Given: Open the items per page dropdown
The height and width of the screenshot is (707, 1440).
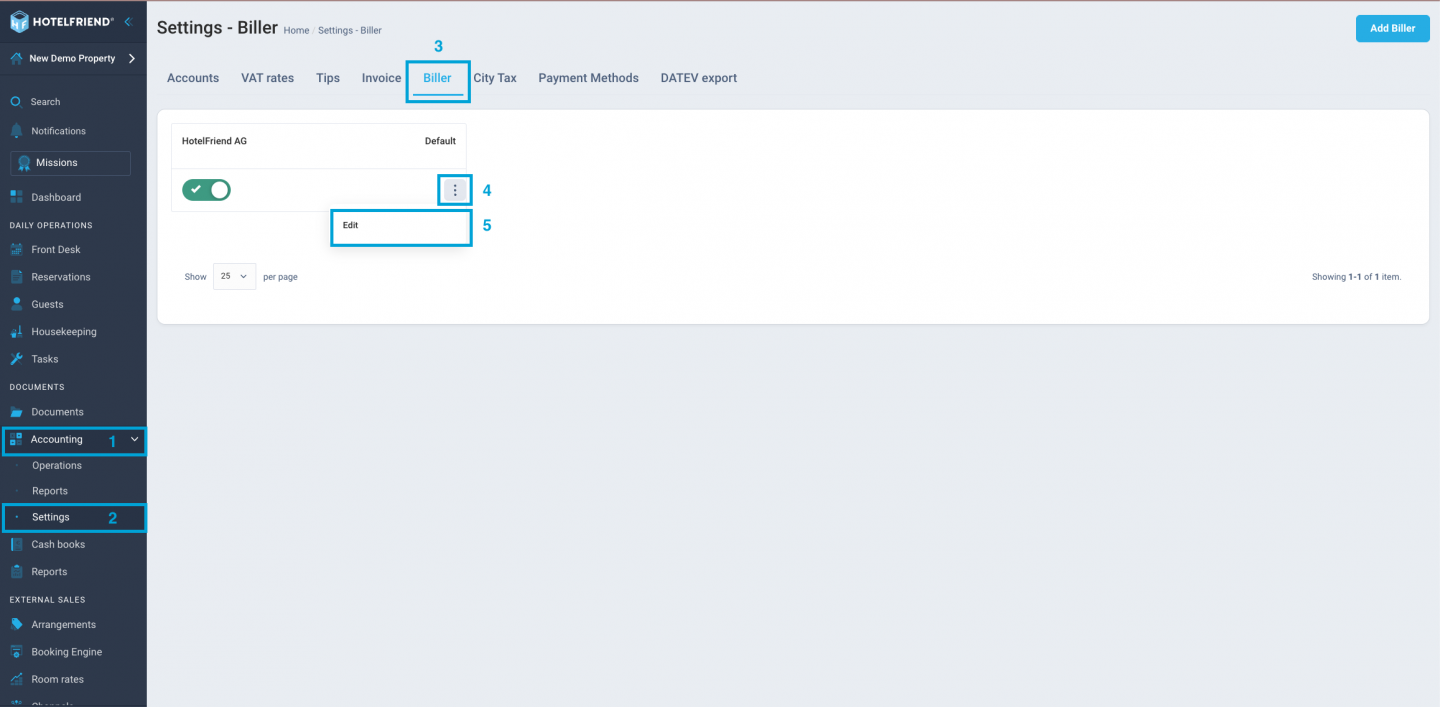Looking at the screenshot, I should (x=233, y=276).
